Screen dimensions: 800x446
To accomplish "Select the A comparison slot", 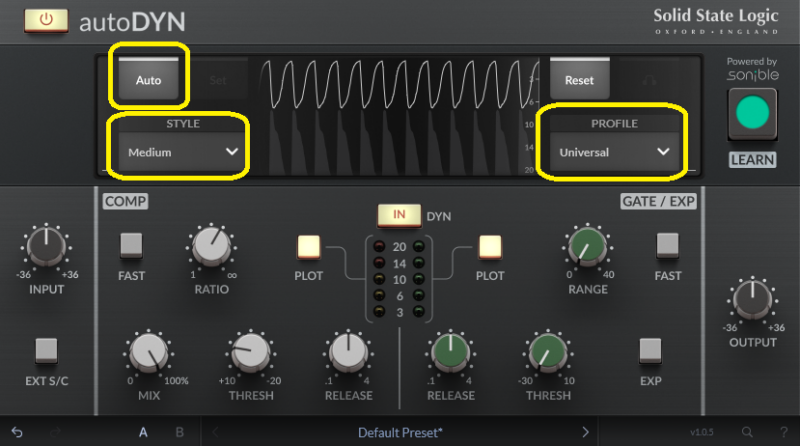I will tap(143, 432).
